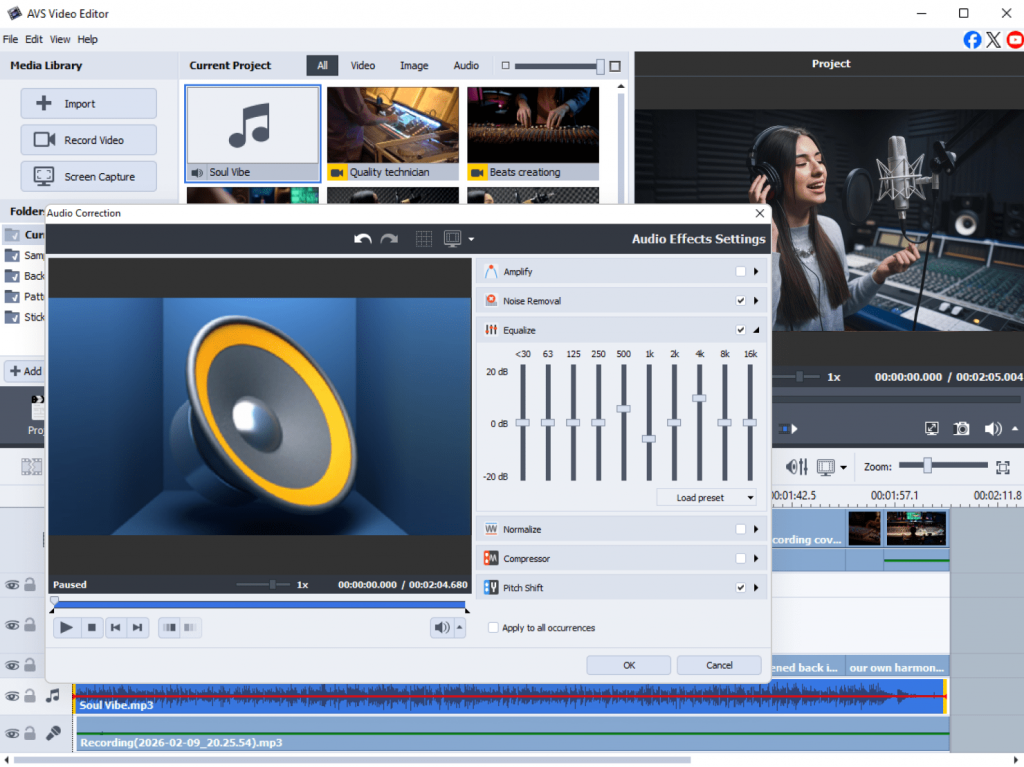
Task: Jump to the next frame in preview
Action: coord(138,627)
